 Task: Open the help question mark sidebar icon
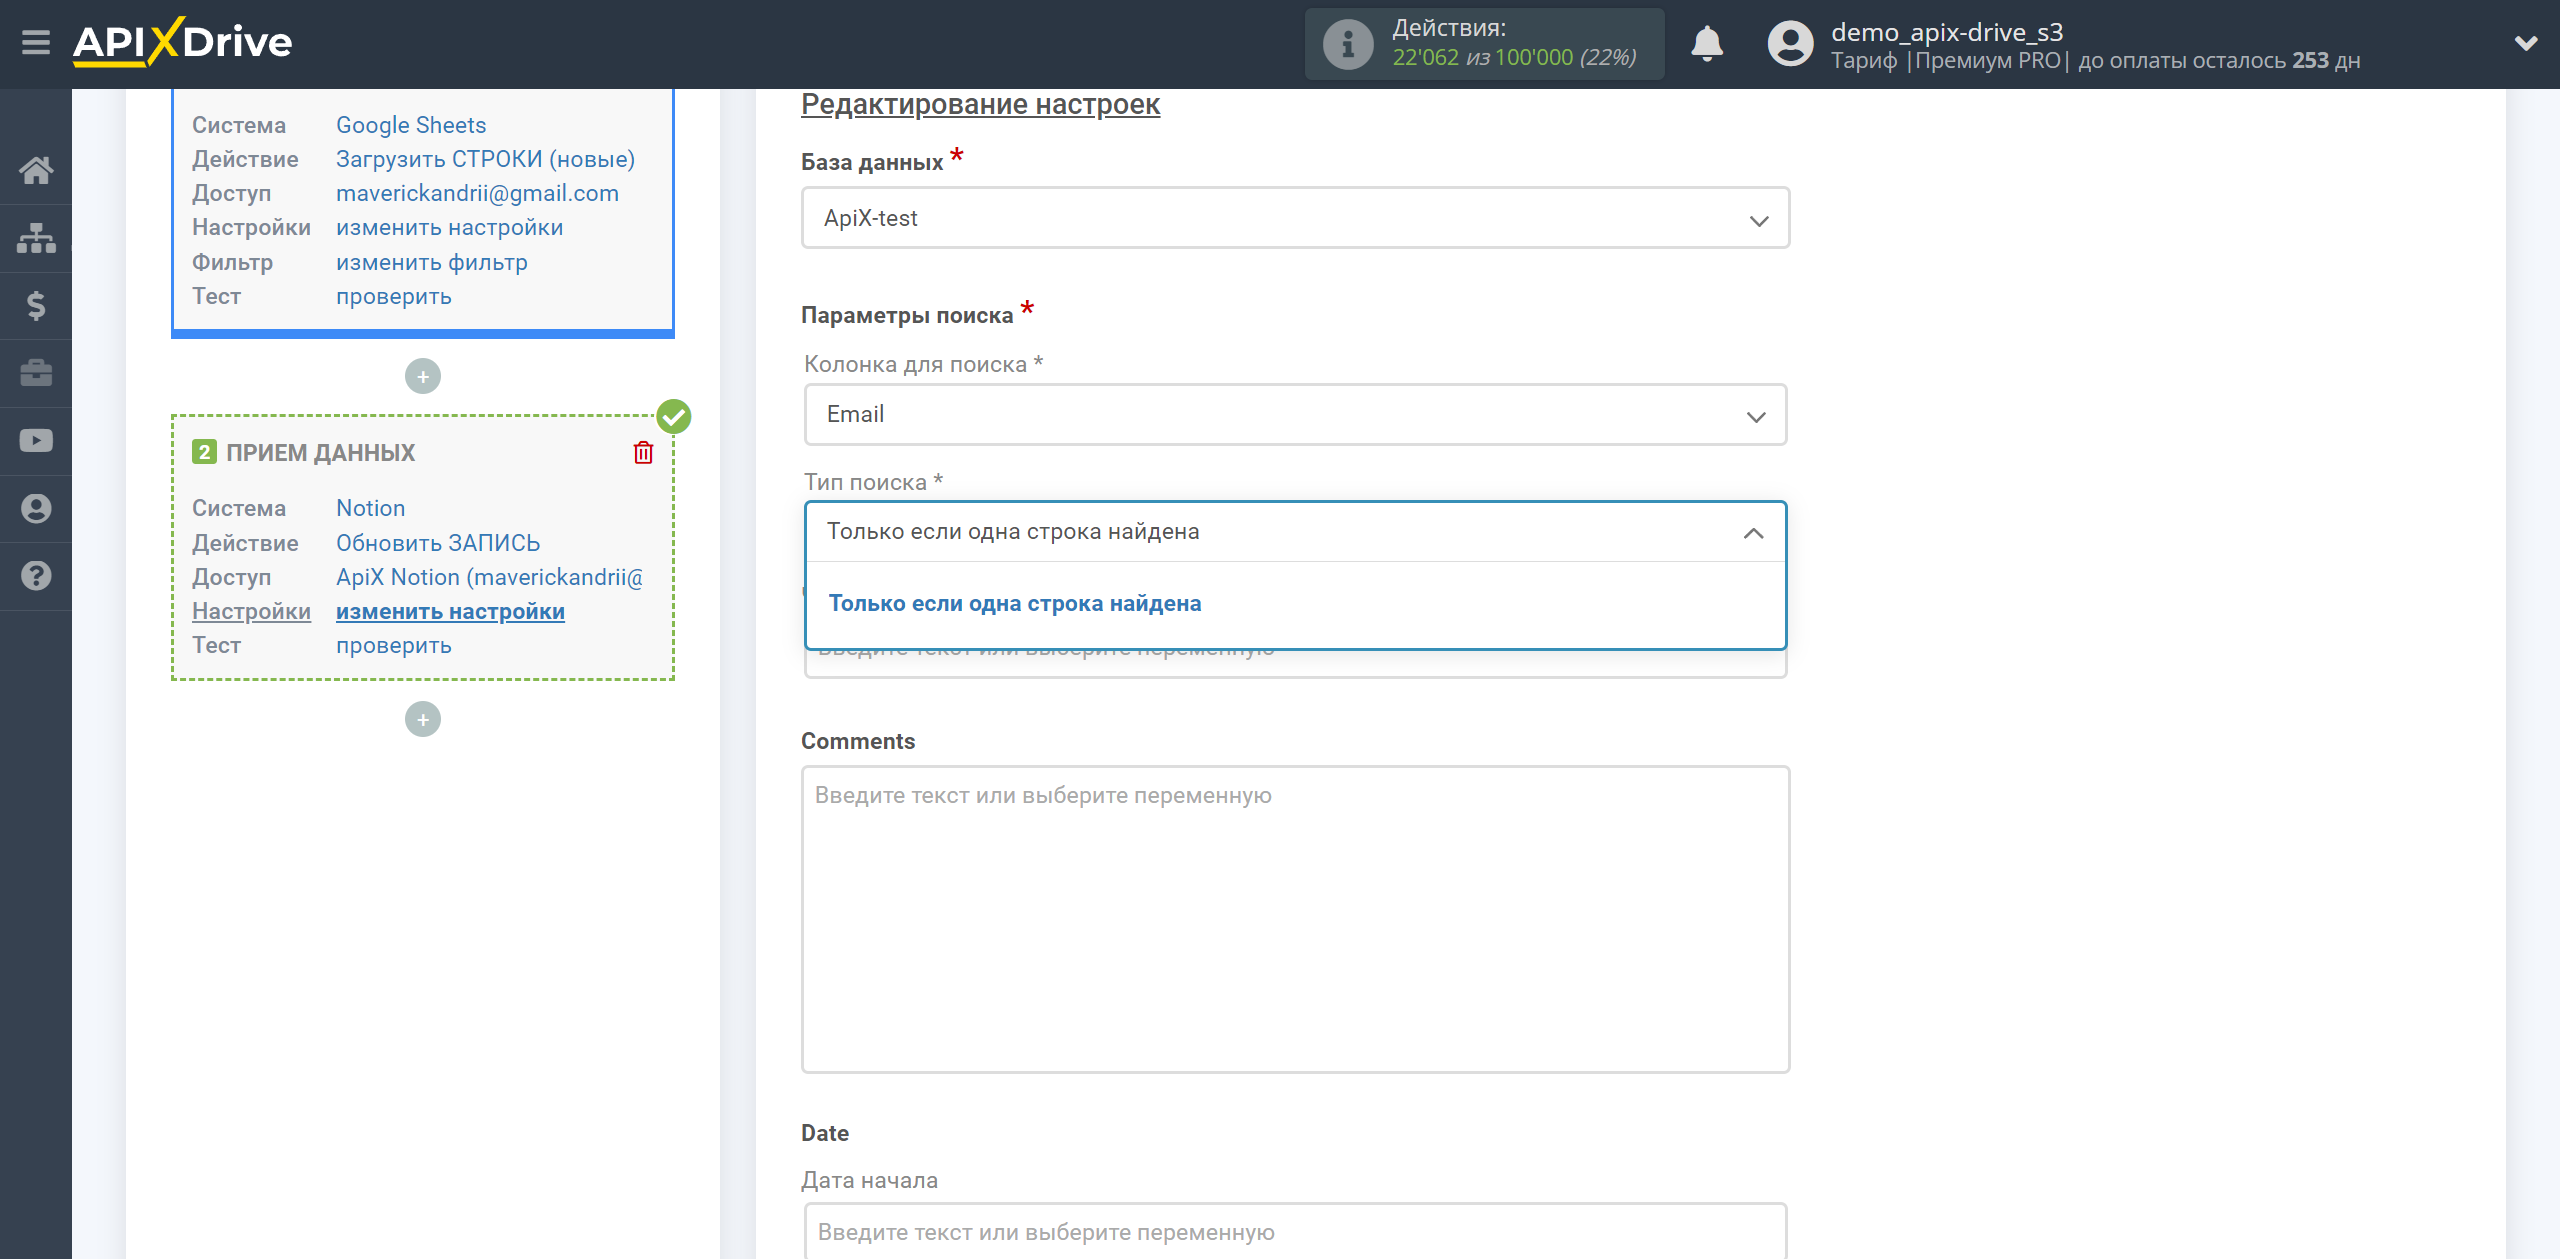point(36,576)
